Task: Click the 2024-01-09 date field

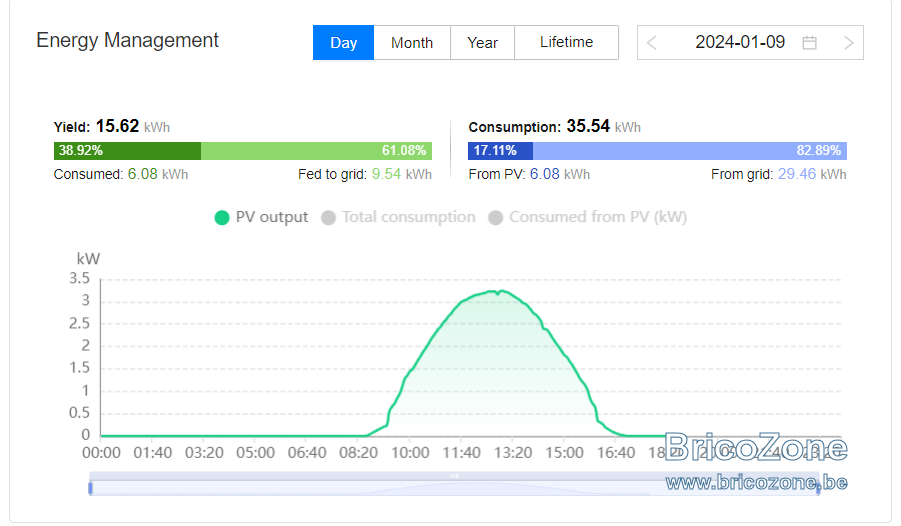Action: click(x=740, y=43)
